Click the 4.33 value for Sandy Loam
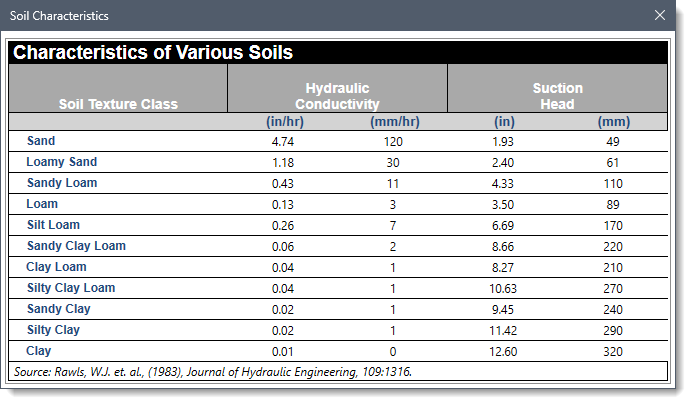This screenshot has height=404, width=691. tap(503, 184)
